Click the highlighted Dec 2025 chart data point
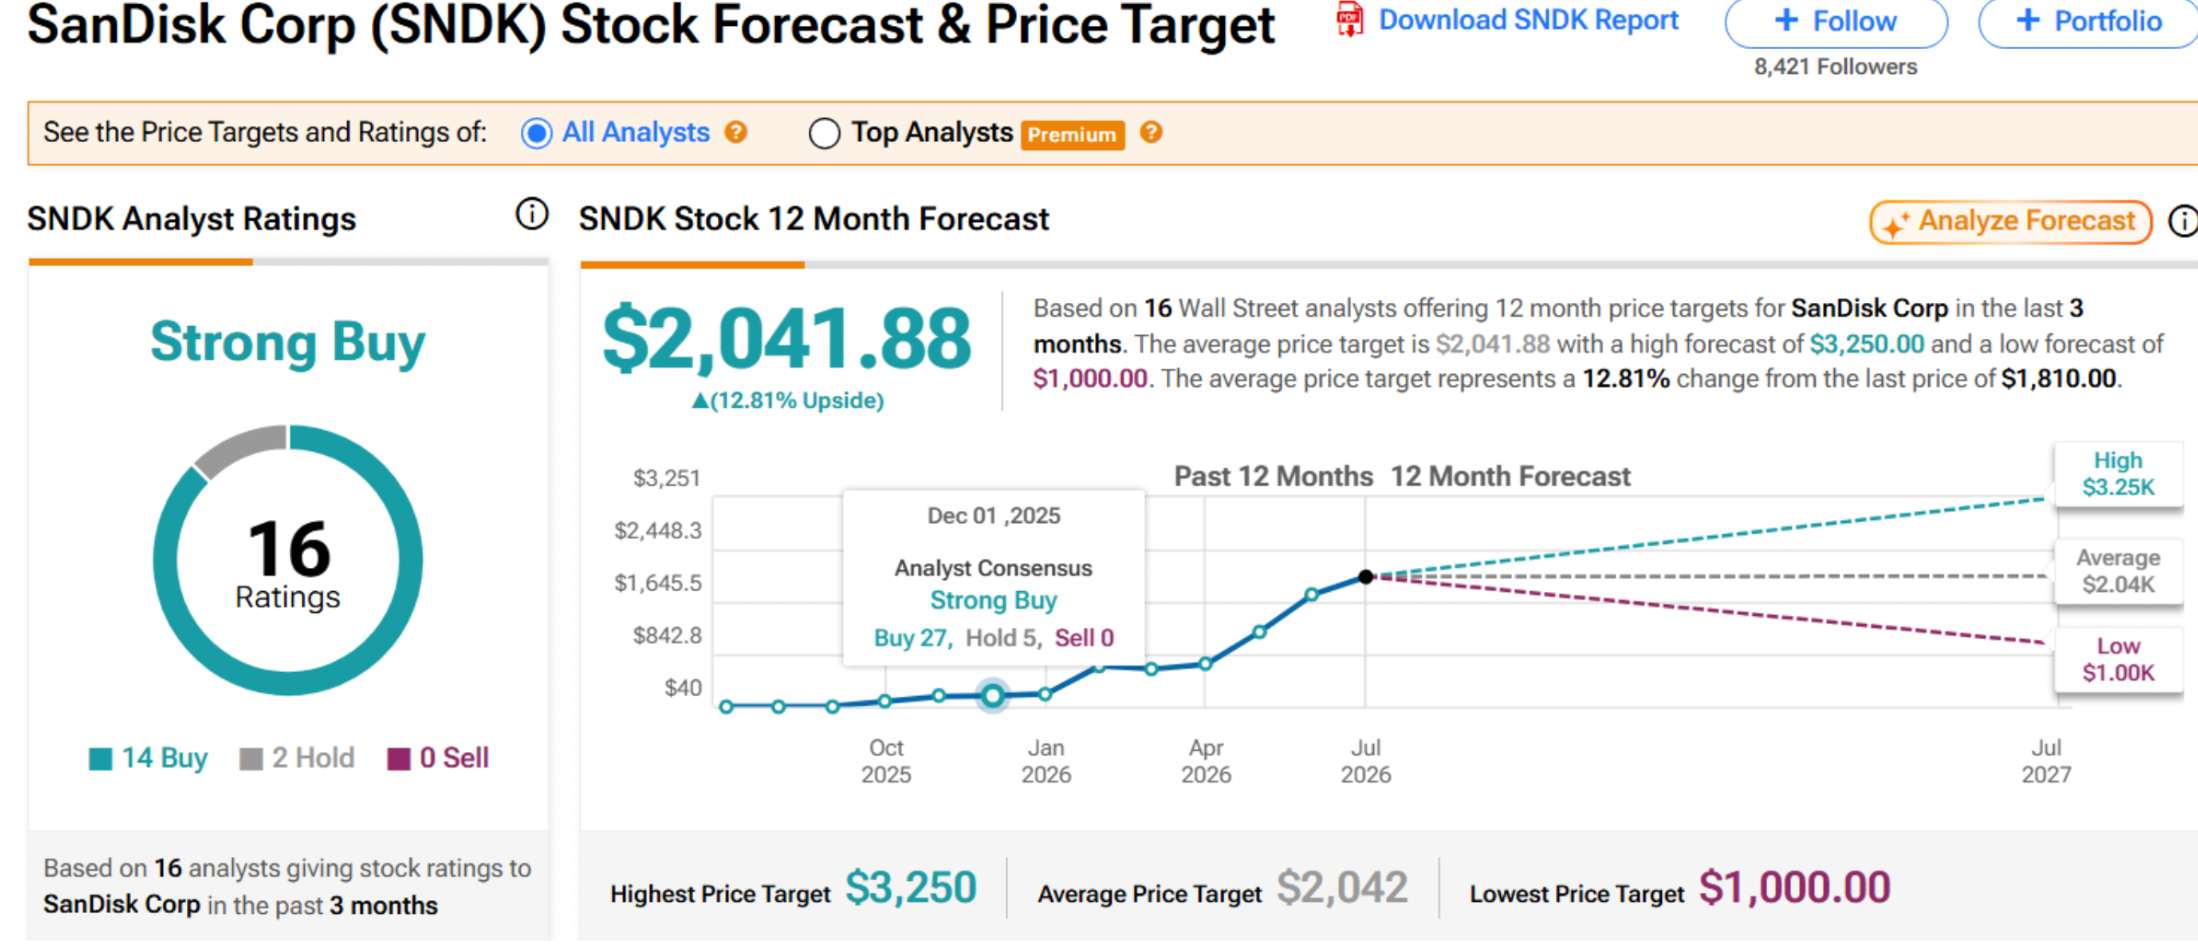The image size is (2198, 944). [x=993, y=695]
